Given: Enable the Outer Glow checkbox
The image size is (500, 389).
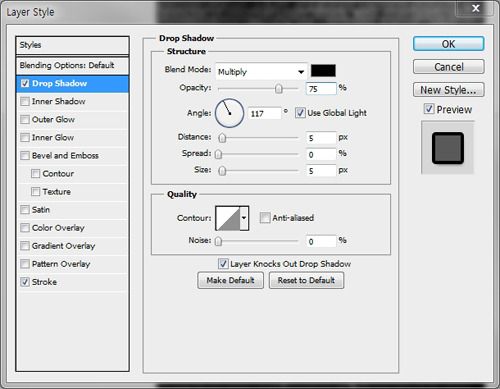Looking at the screenshot, I should tap(25, 119).
